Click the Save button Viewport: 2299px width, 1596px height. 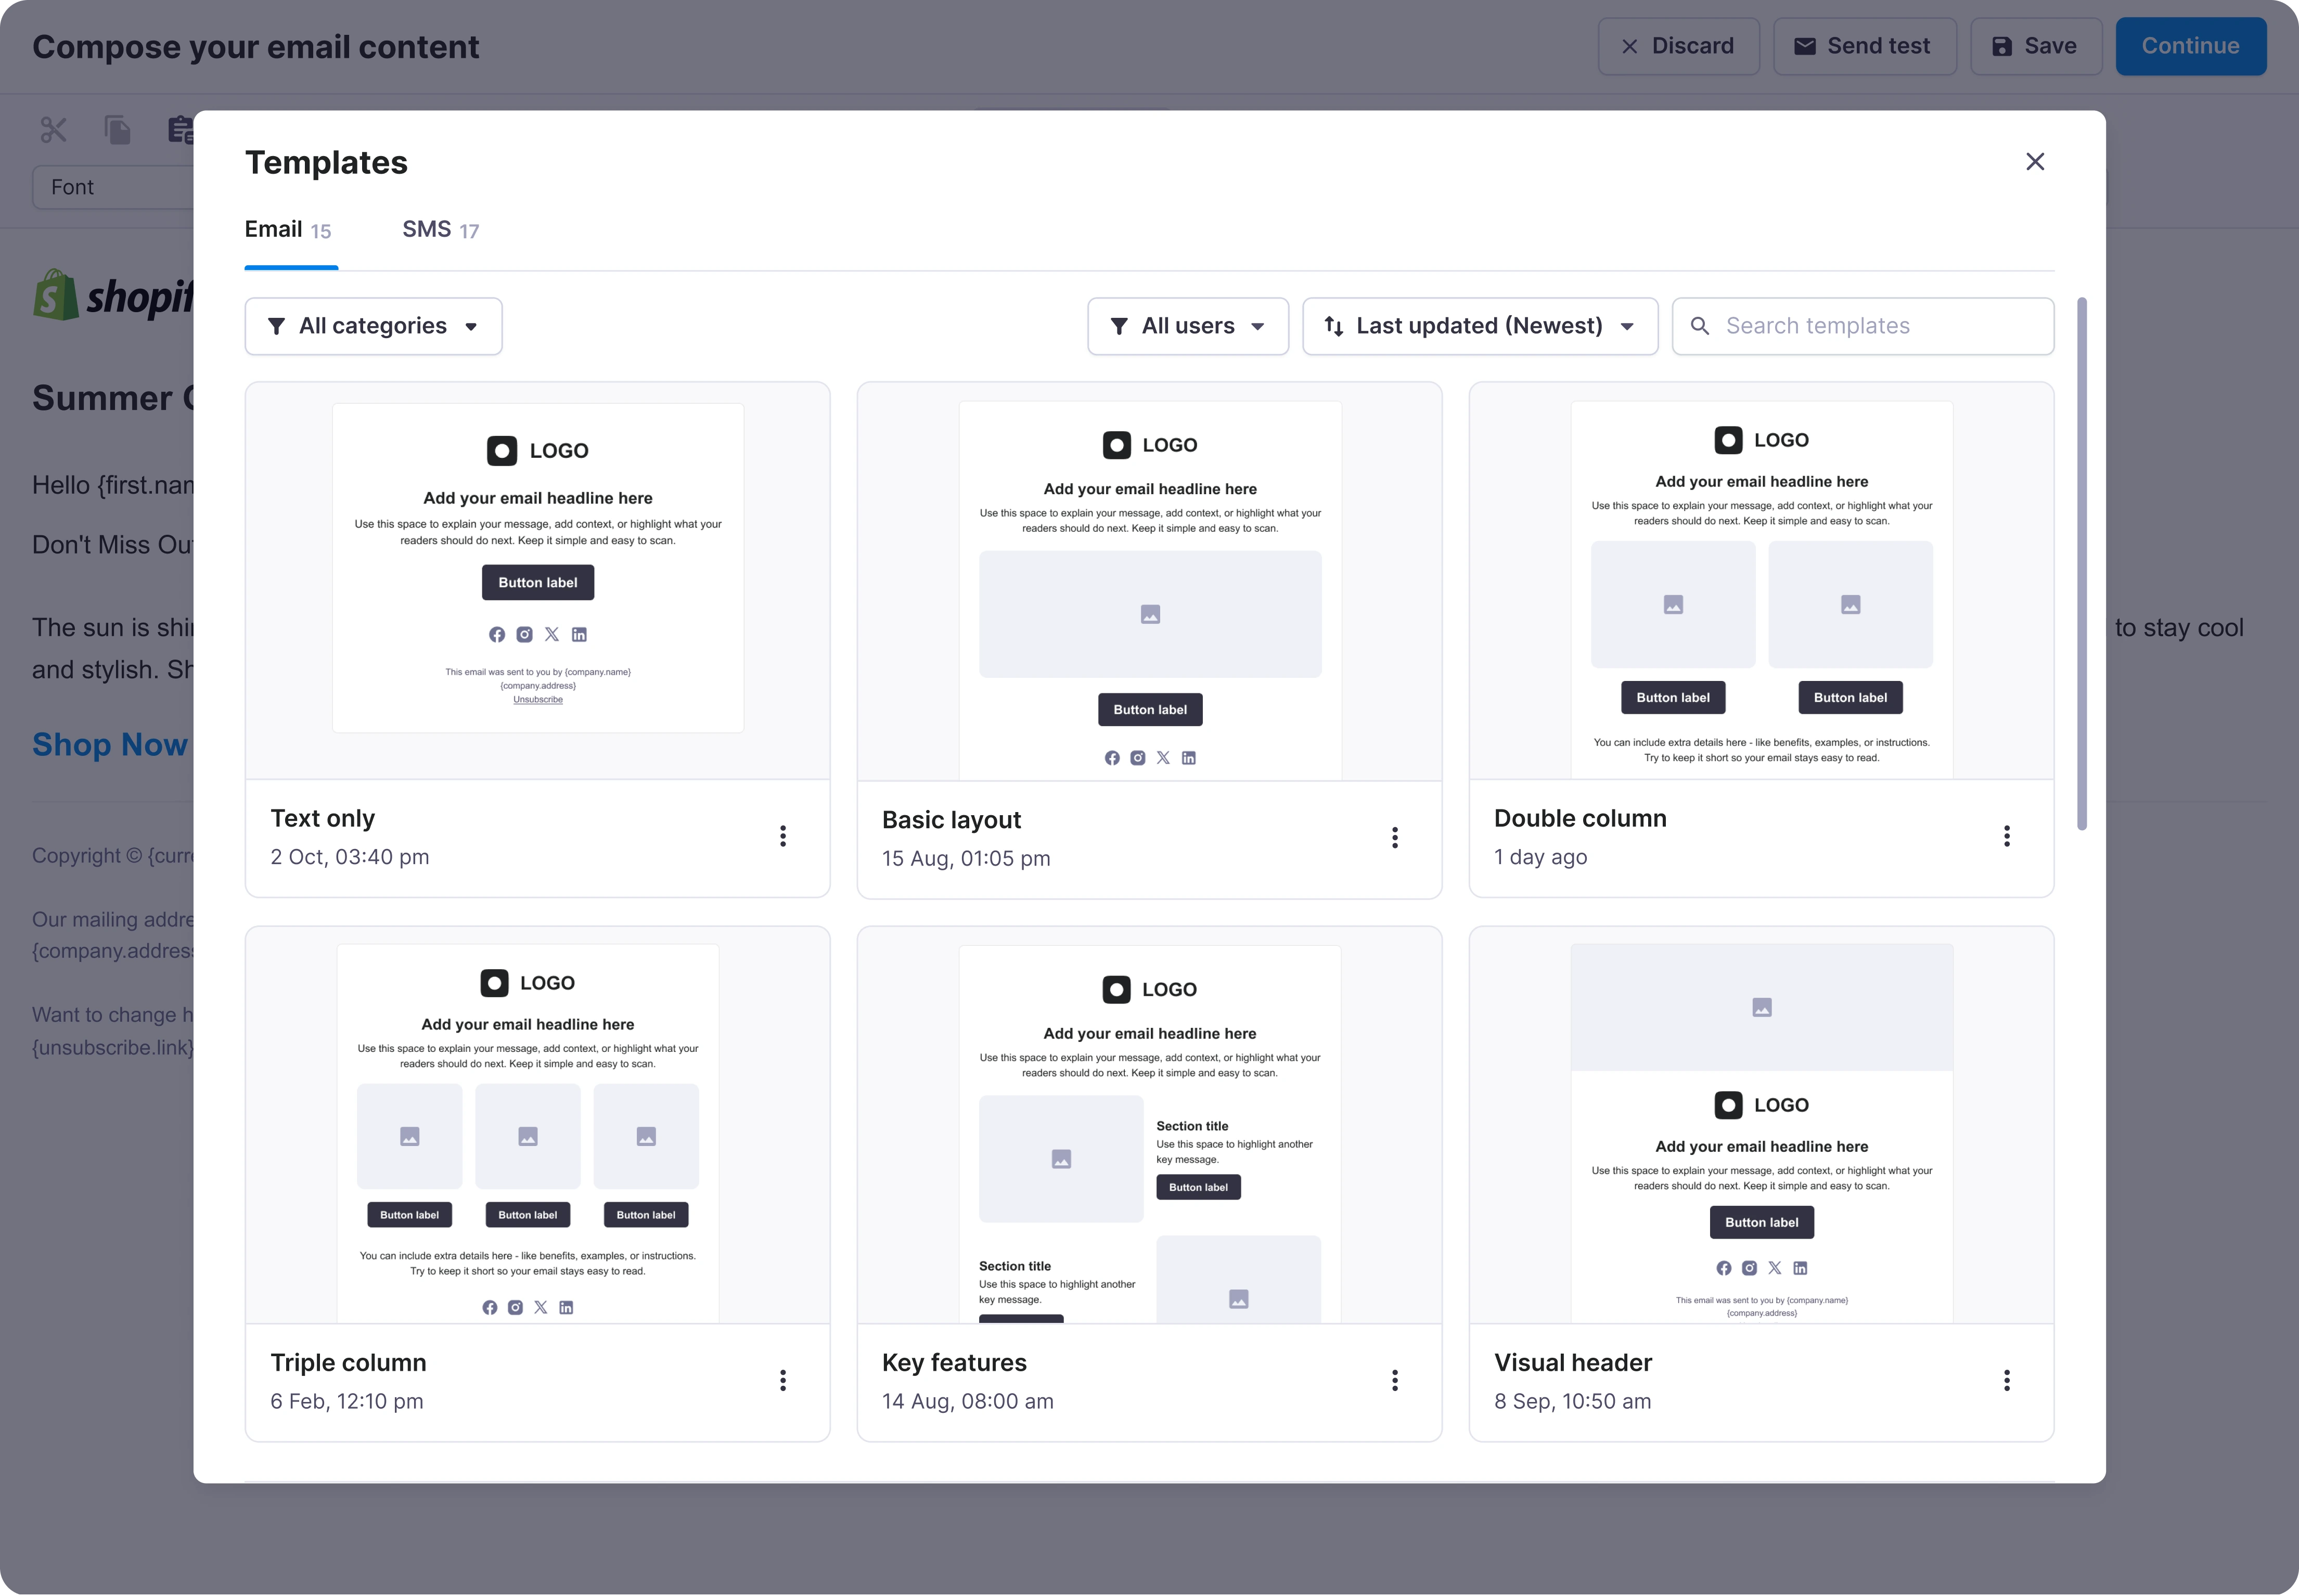(x=2036, y=46)
